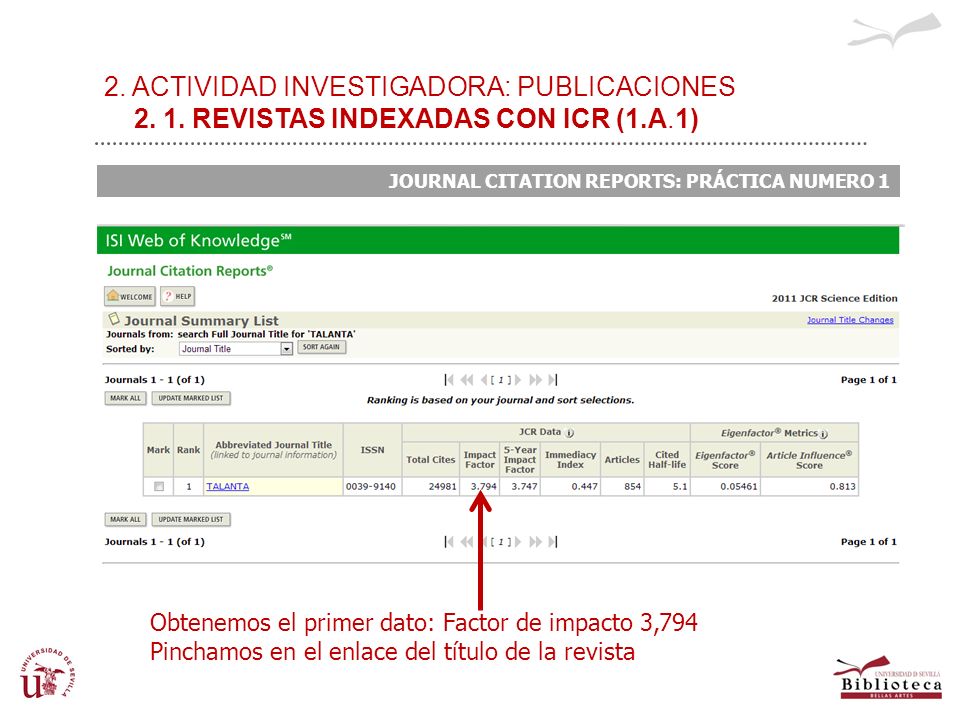The width and height of the screenshot is (960, 720).
Task: Go to next page in top pager
Action: (x=518, y=380)
